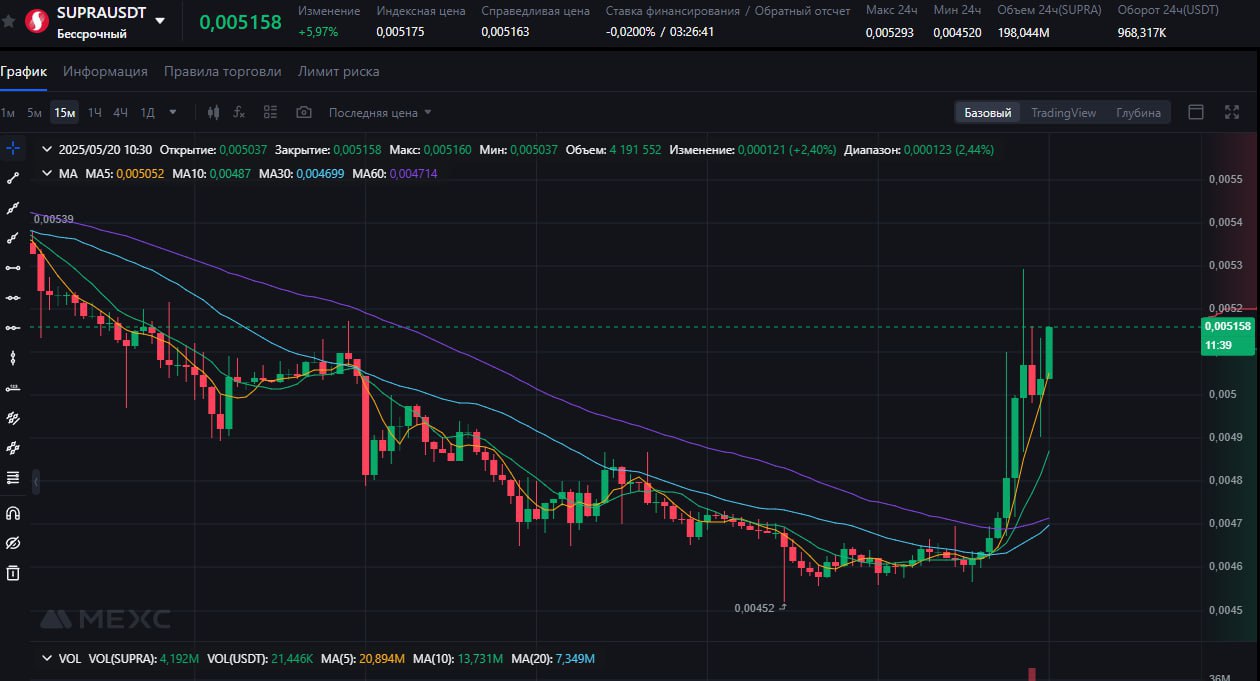This screenshot has height=681, width=1260.
Task: Collapse the drawing toolbar with side handle
Action: click(36, 482)
